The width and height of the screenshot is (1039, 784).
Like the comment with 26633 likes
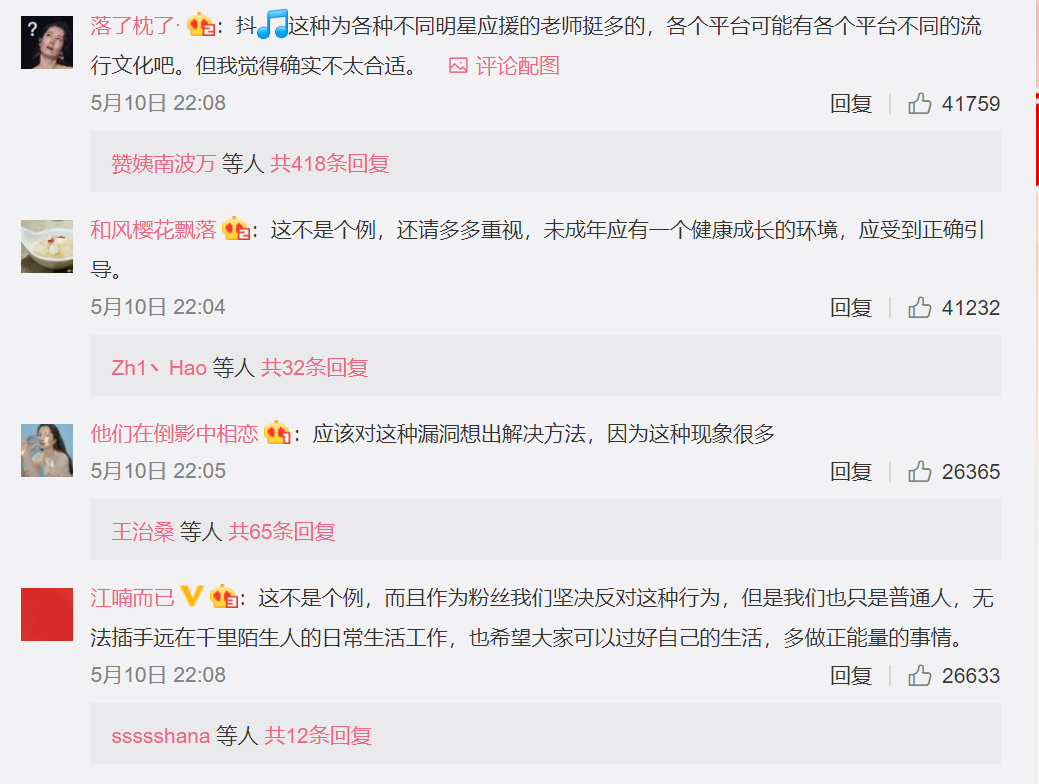point(920,675)
